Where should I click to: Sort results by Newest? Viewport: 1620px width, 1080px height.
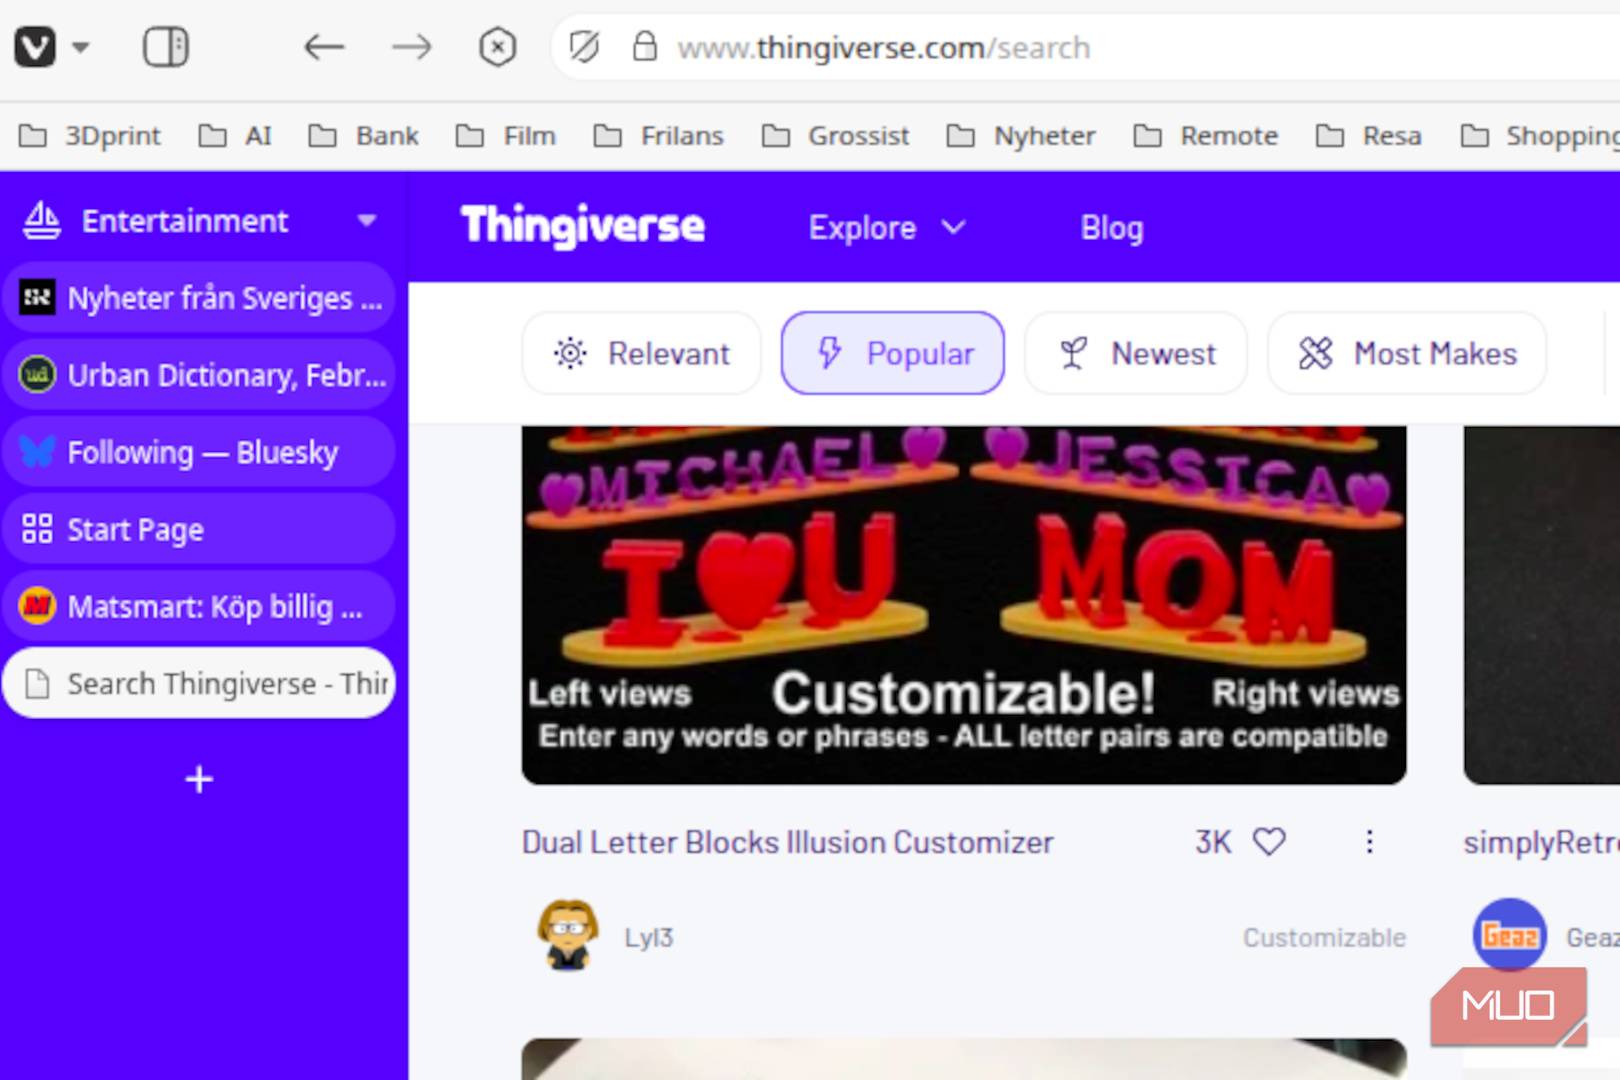coord(1136,353)
